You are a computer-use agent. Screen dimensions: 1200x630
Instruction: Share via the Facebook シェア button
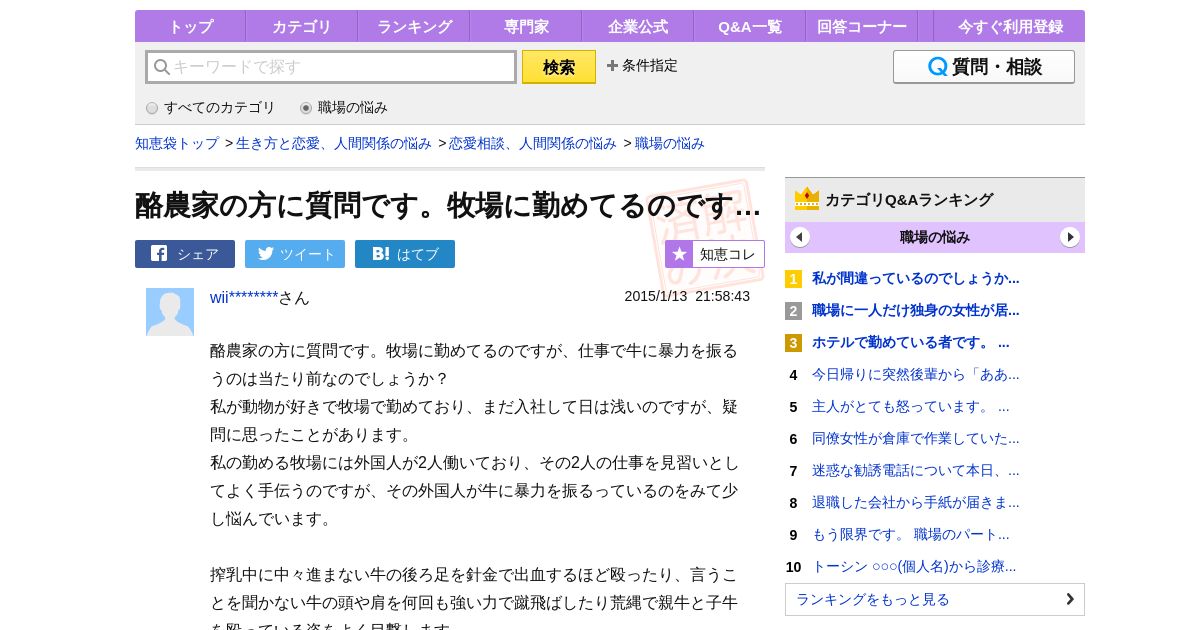(185, 254)
